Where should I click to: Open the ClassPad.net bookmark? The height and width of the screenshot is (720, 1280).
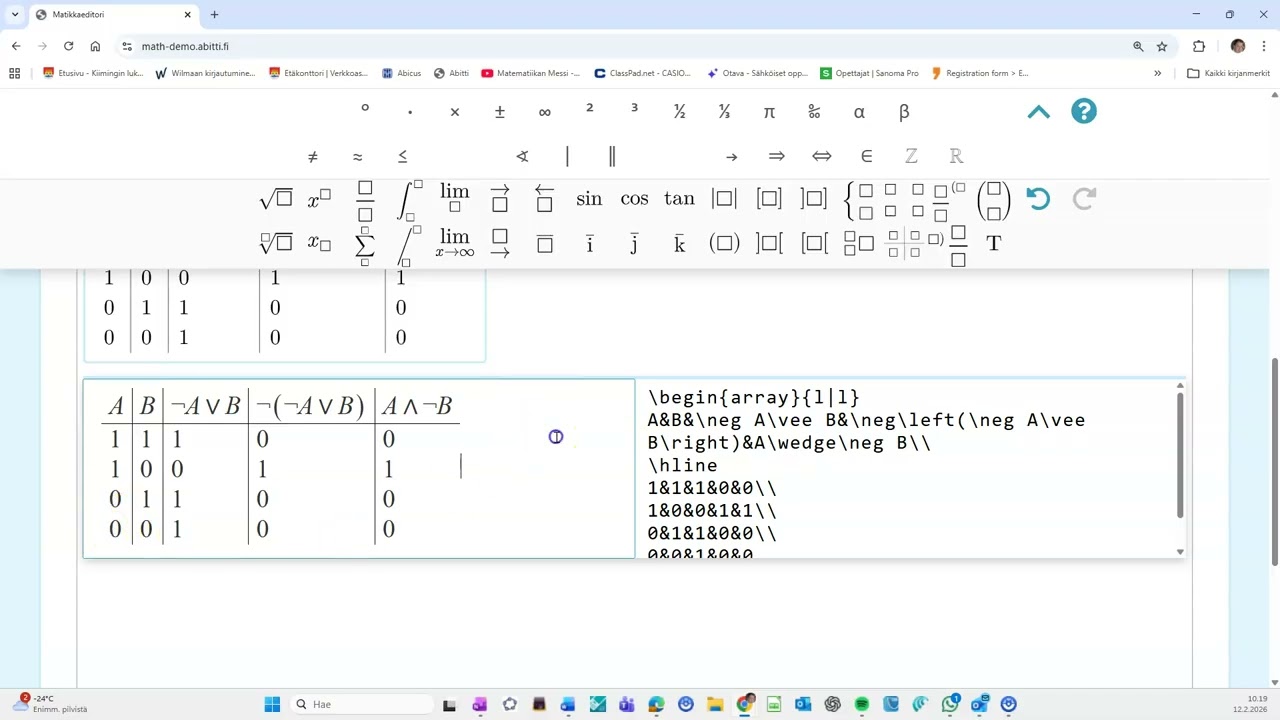(643, 73)
